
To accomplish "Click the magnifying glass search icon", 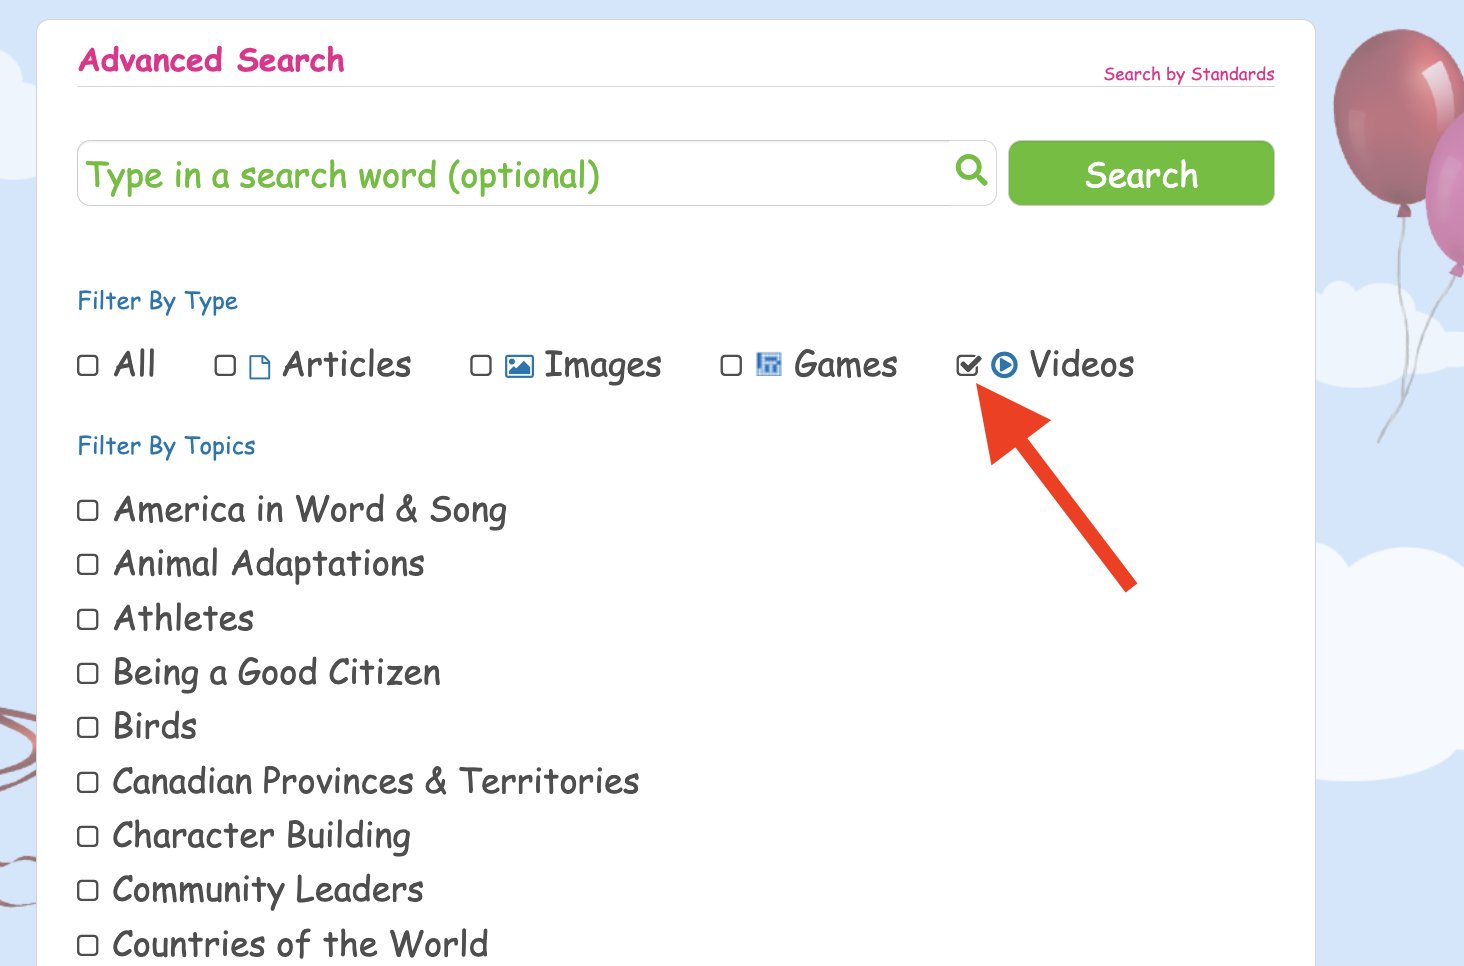I will [x=971, y=170].
